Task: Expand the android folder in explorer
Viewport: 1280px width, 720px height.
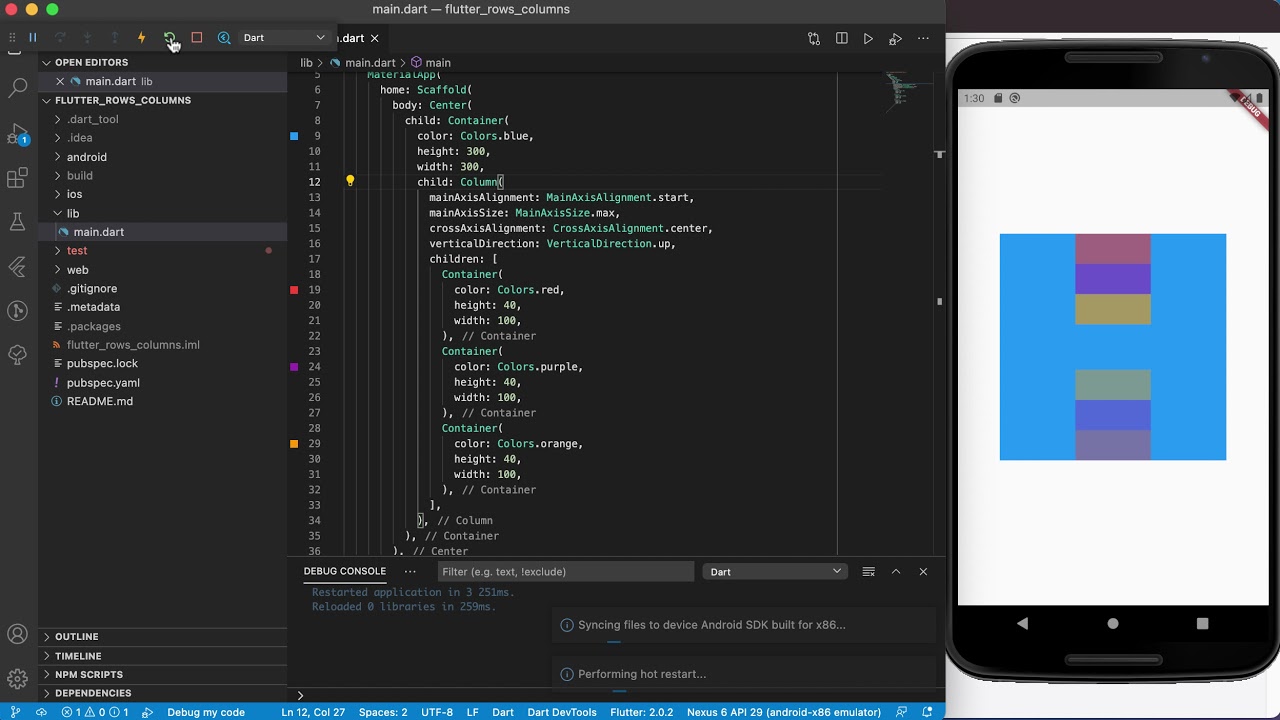Action: 86,157
